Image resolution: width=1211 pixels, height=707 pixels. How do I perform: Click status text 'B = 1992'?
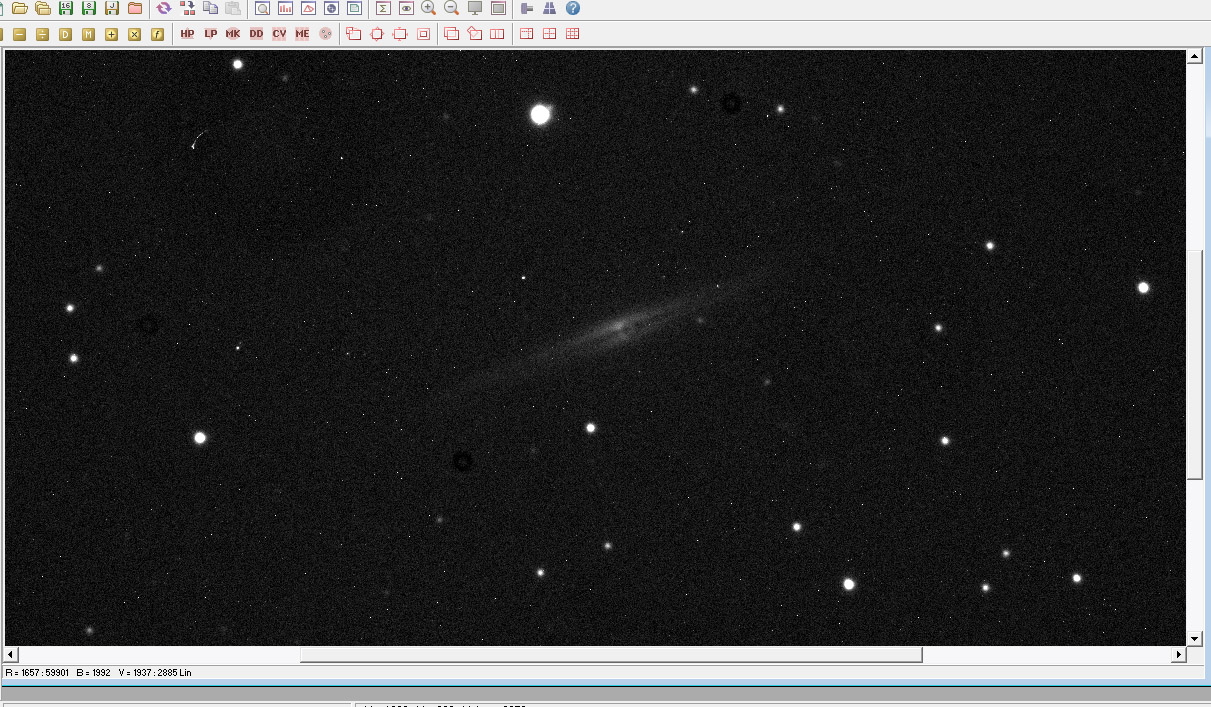click(x=93, y=673)
